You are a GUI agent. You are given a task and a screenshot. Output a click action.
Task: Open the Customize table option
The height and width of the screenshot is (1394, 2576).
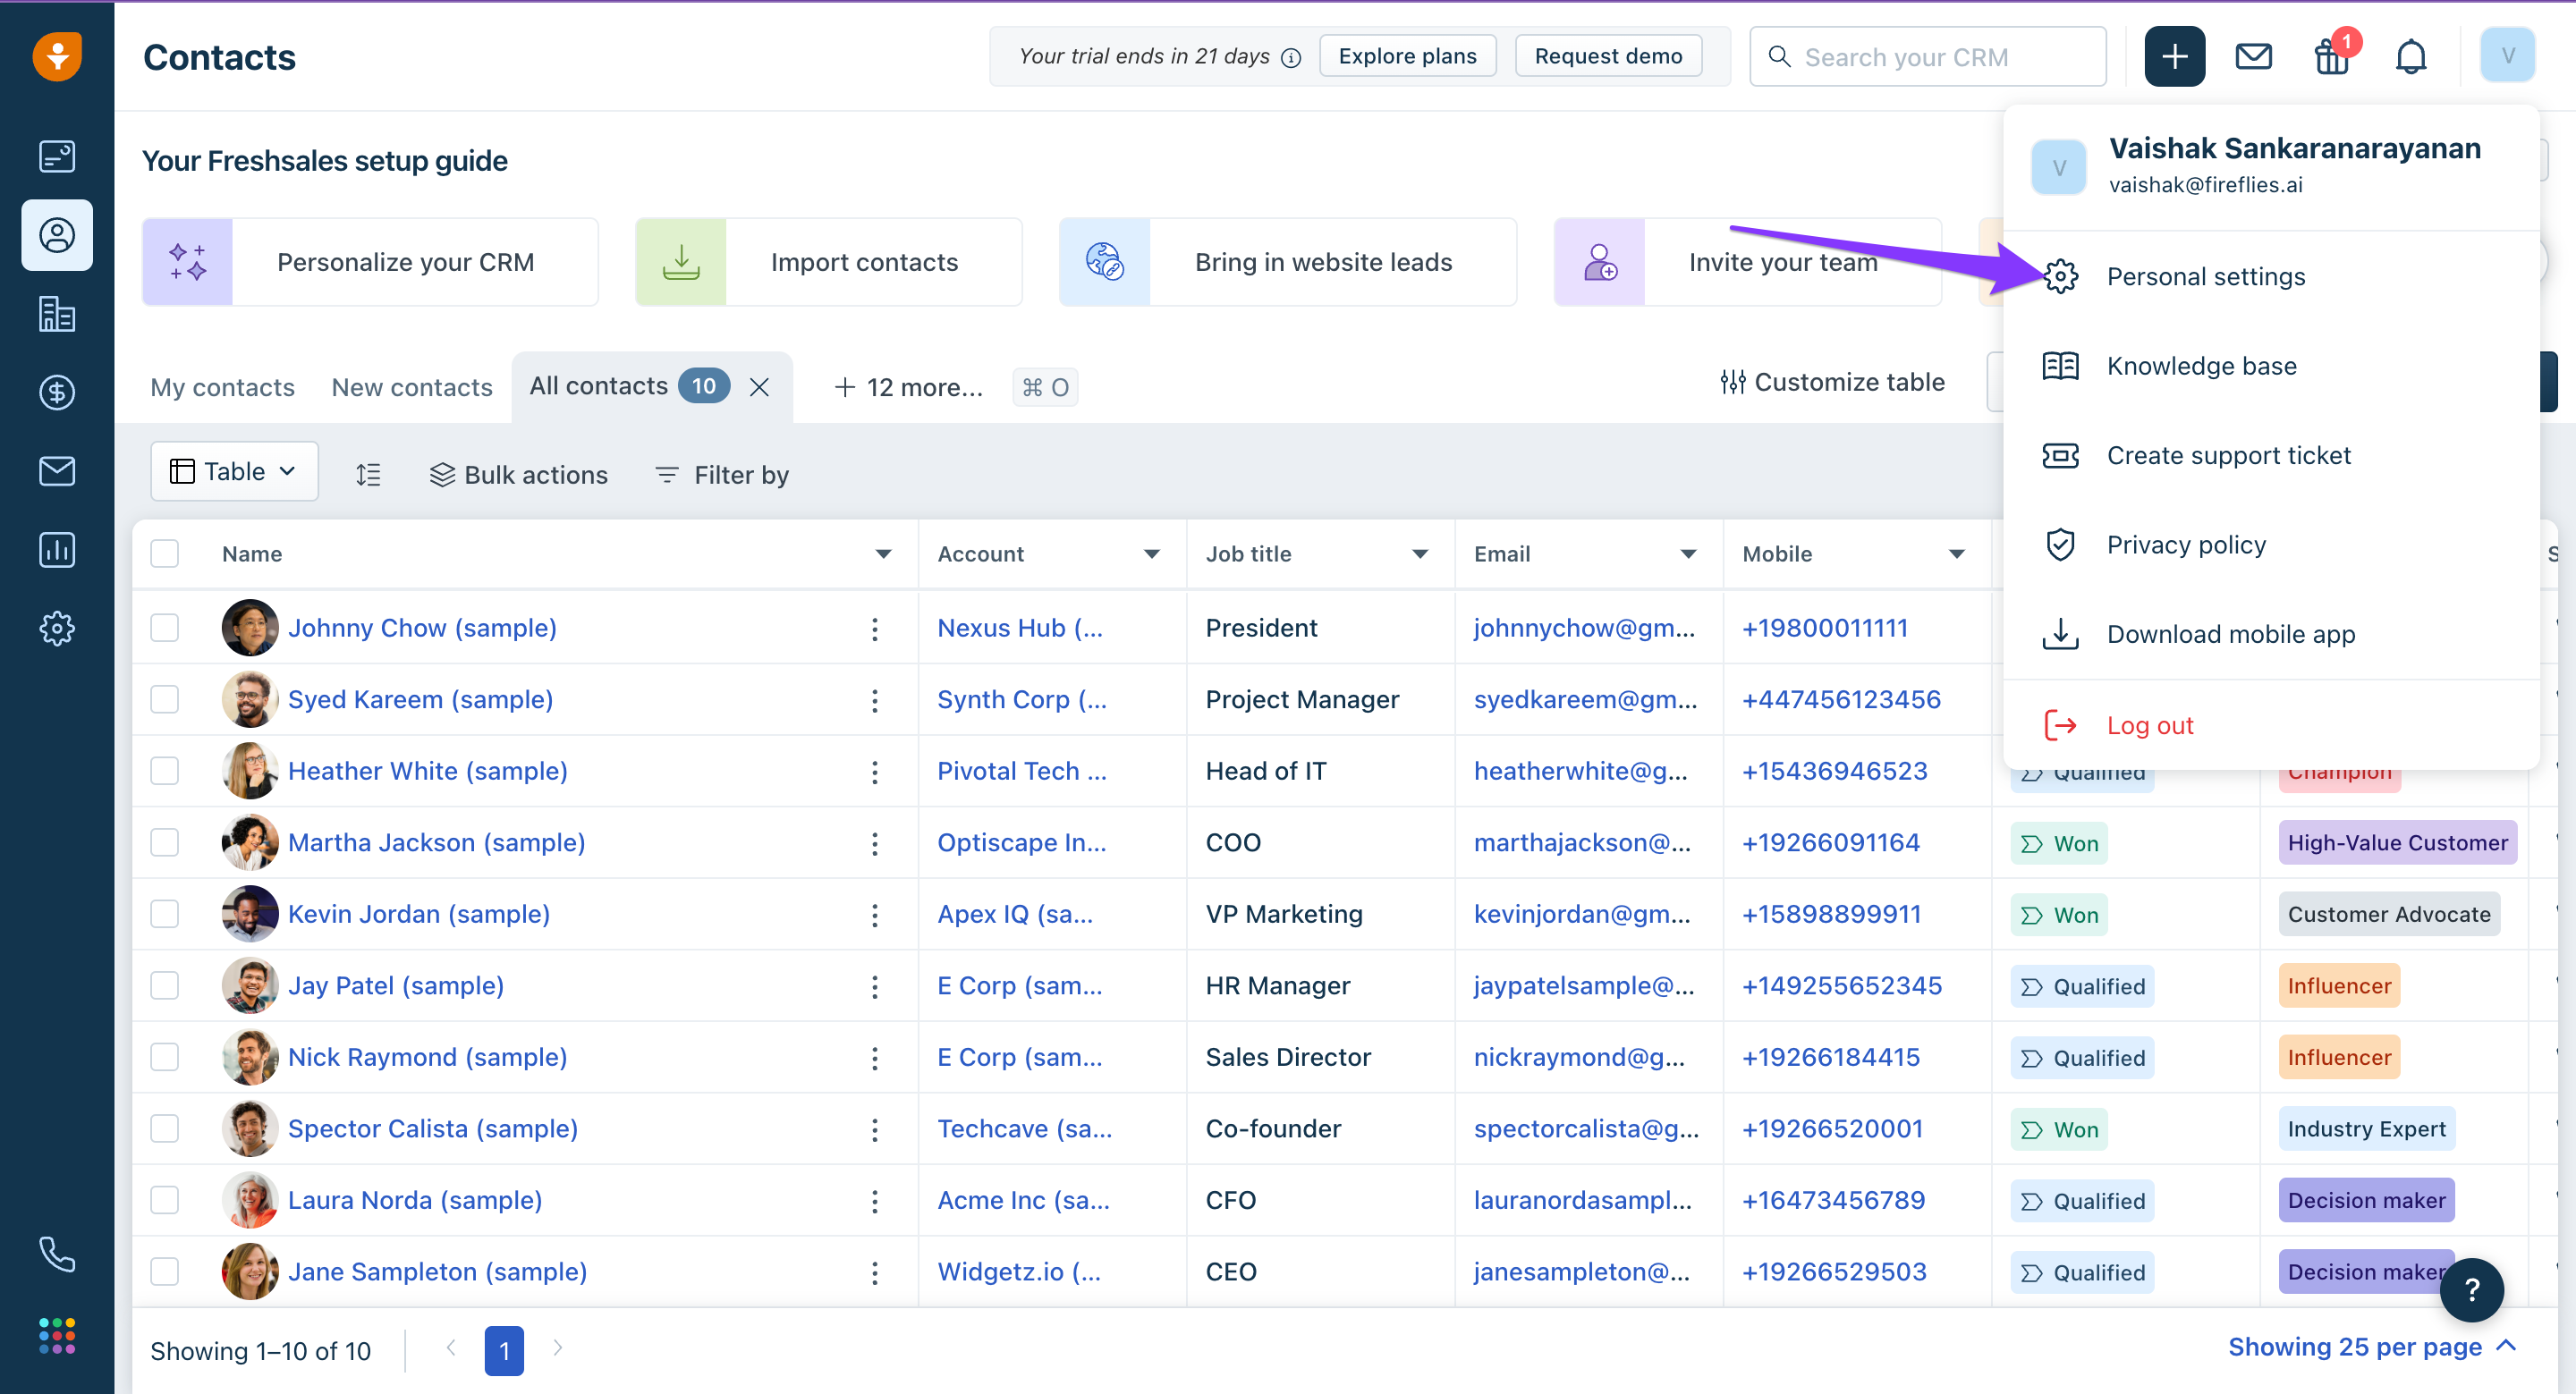click(1832, 382)
